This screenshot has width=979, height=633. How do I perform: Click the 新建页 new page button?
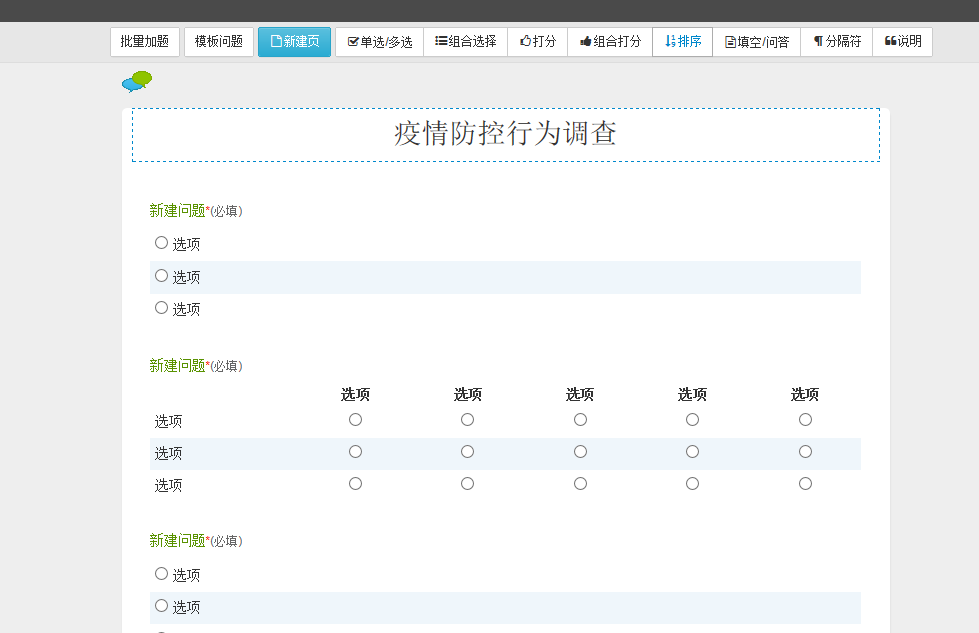pos(294,42)
